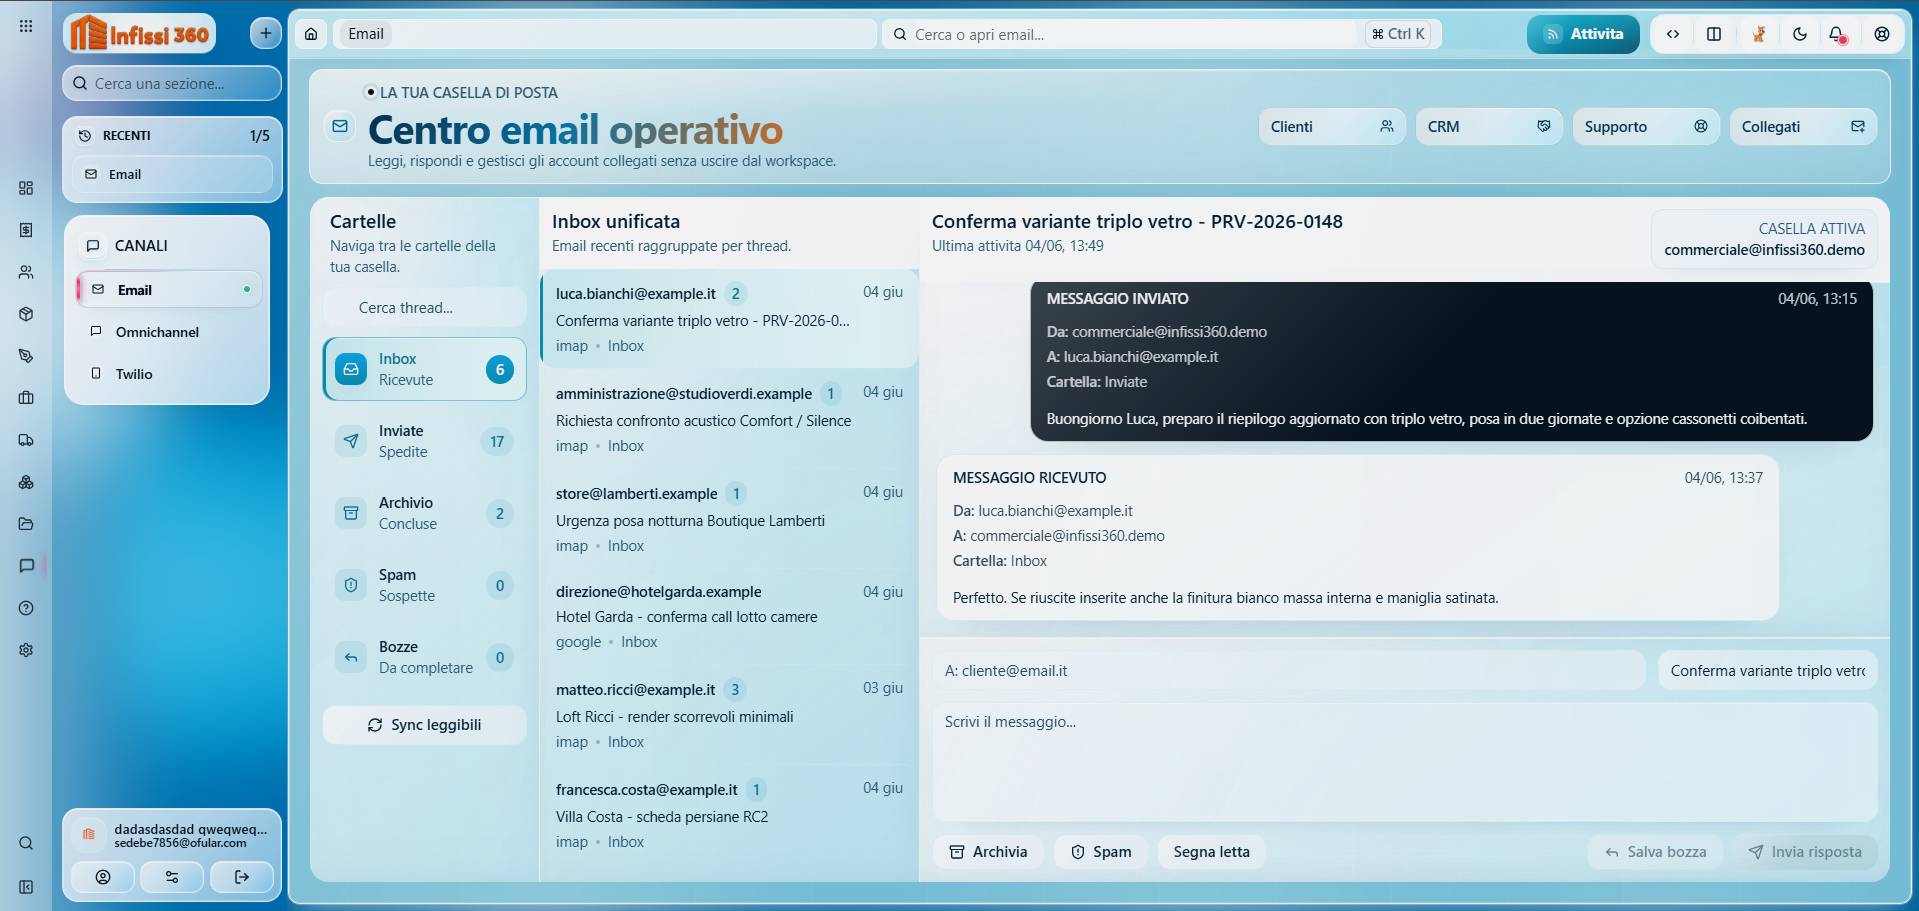1919x911 pixels.
Task: Open the Inviate Spedite folder
Action: 425,441
